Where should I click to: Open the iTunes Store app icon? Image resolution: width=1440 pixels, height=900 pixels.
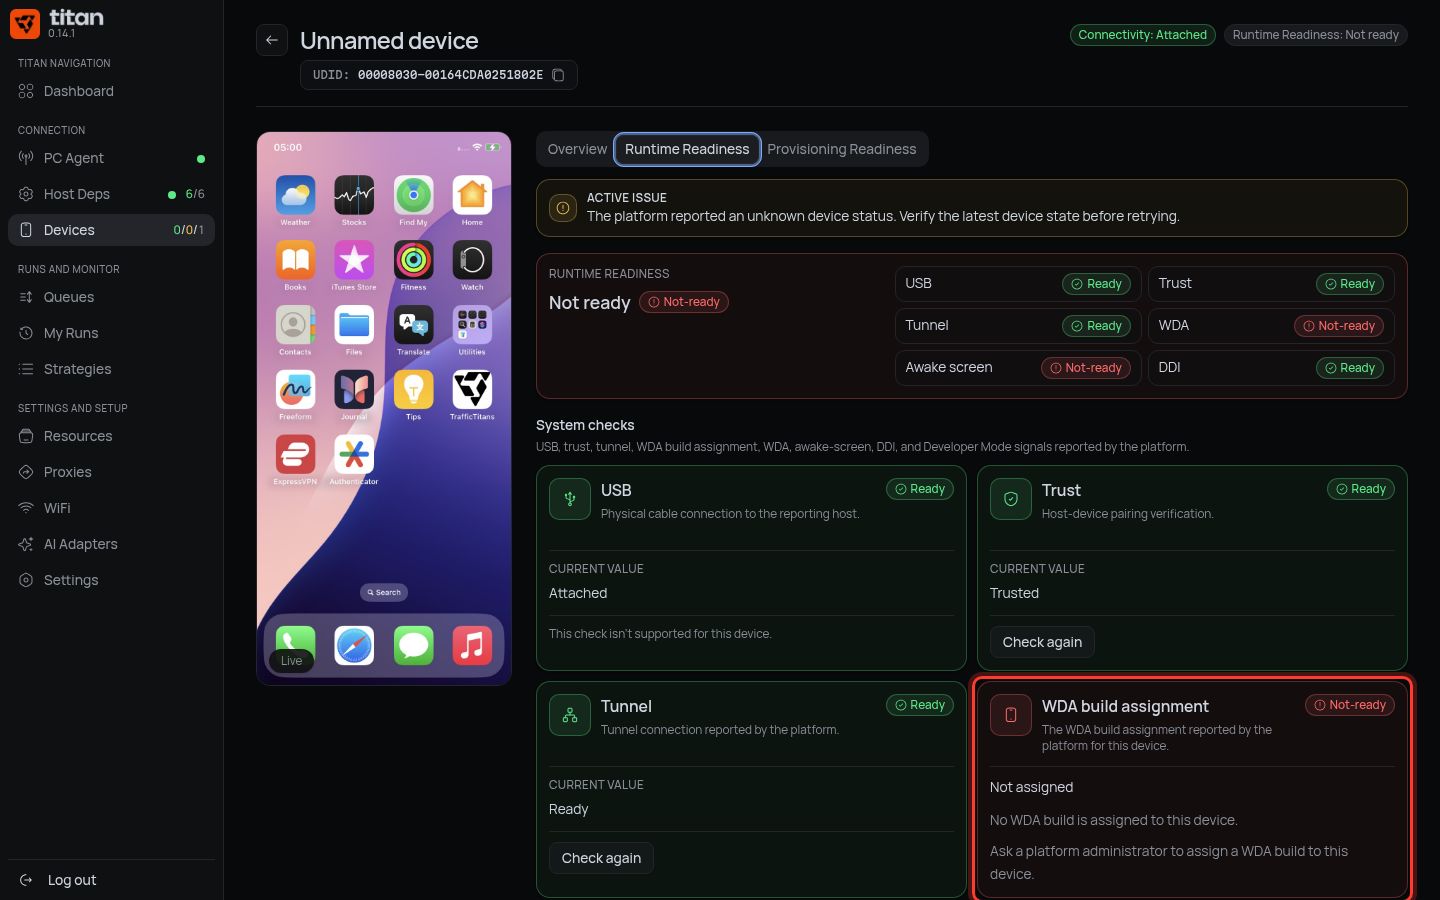coord(354,260)
